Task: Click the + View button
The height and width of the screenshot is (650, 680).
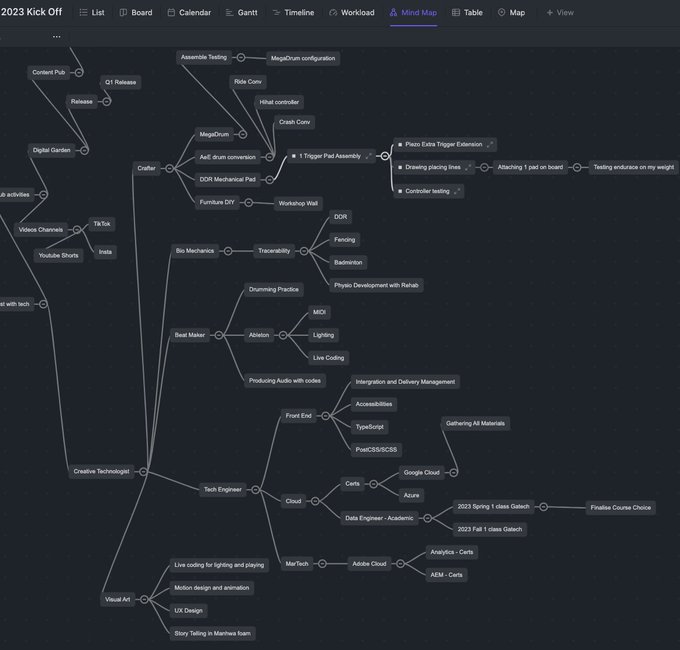Action: click(x=559, y=13)
